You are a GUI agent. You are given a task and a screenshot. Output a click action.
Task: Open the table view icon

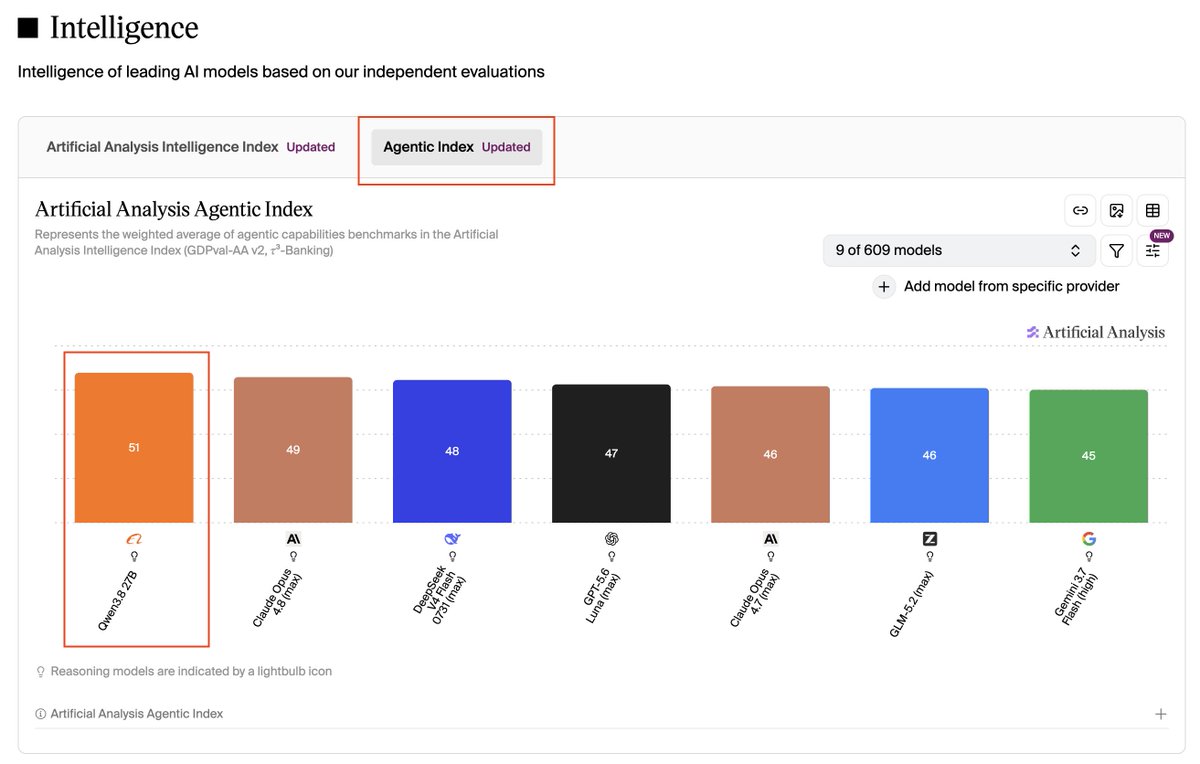tap(1152, 210)
